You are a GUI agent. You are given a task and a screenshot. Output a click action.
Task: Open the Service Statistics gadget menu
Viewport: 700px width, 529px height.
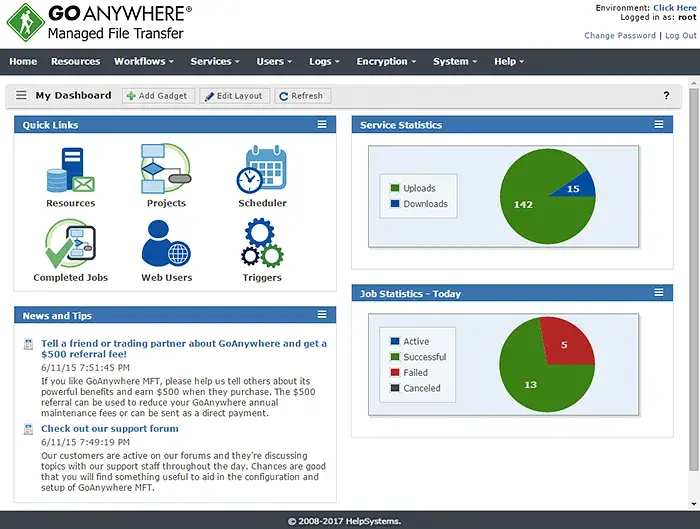pos(658,125)
